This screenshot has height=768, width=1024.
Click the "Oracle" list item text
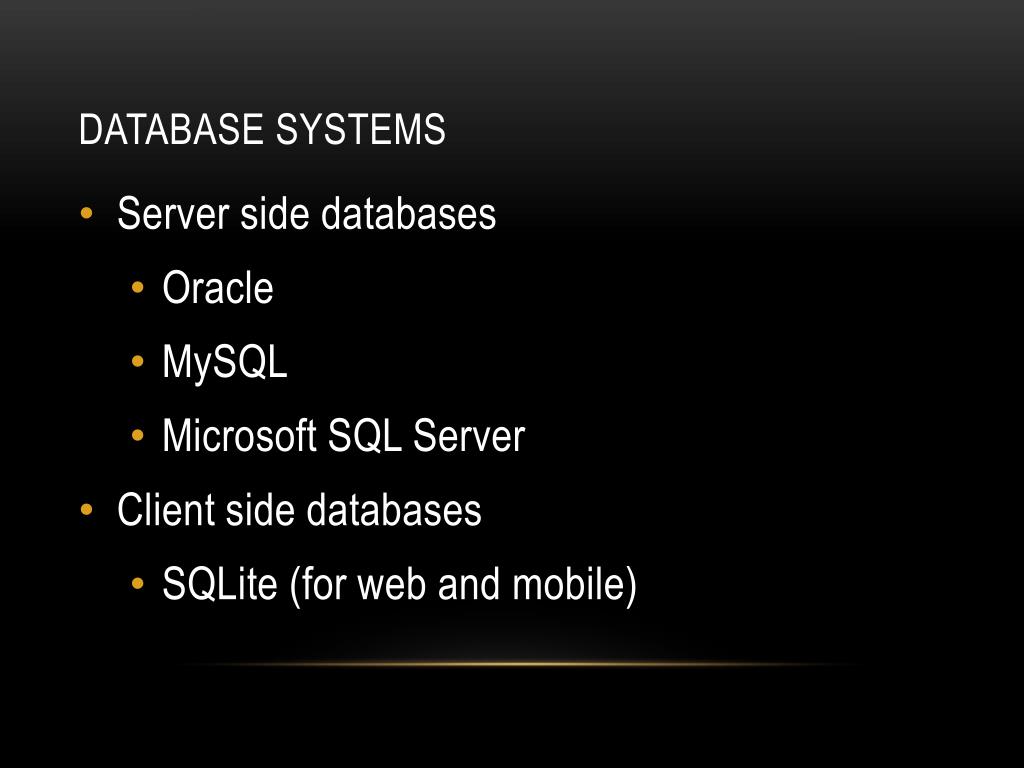pos(217,287)
